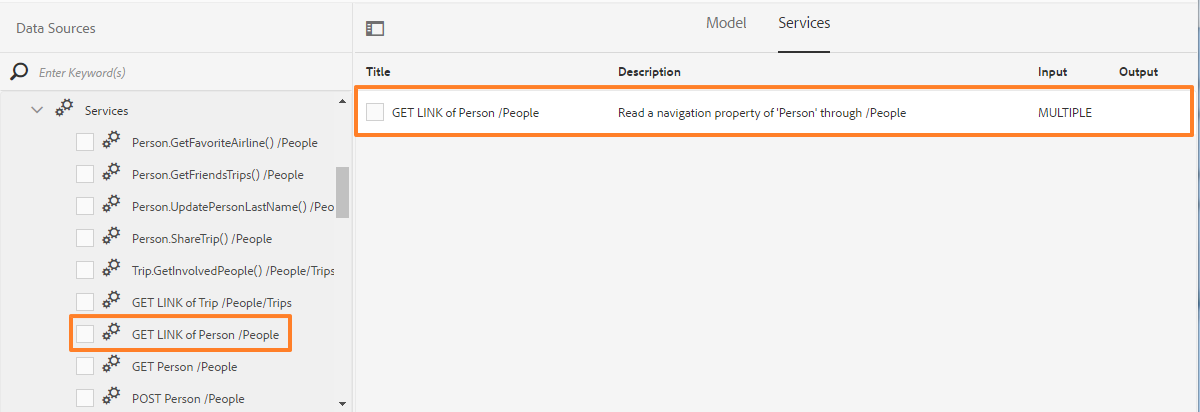
Task: Click gear icon beside POST Person /People
Action: point(111,398)
